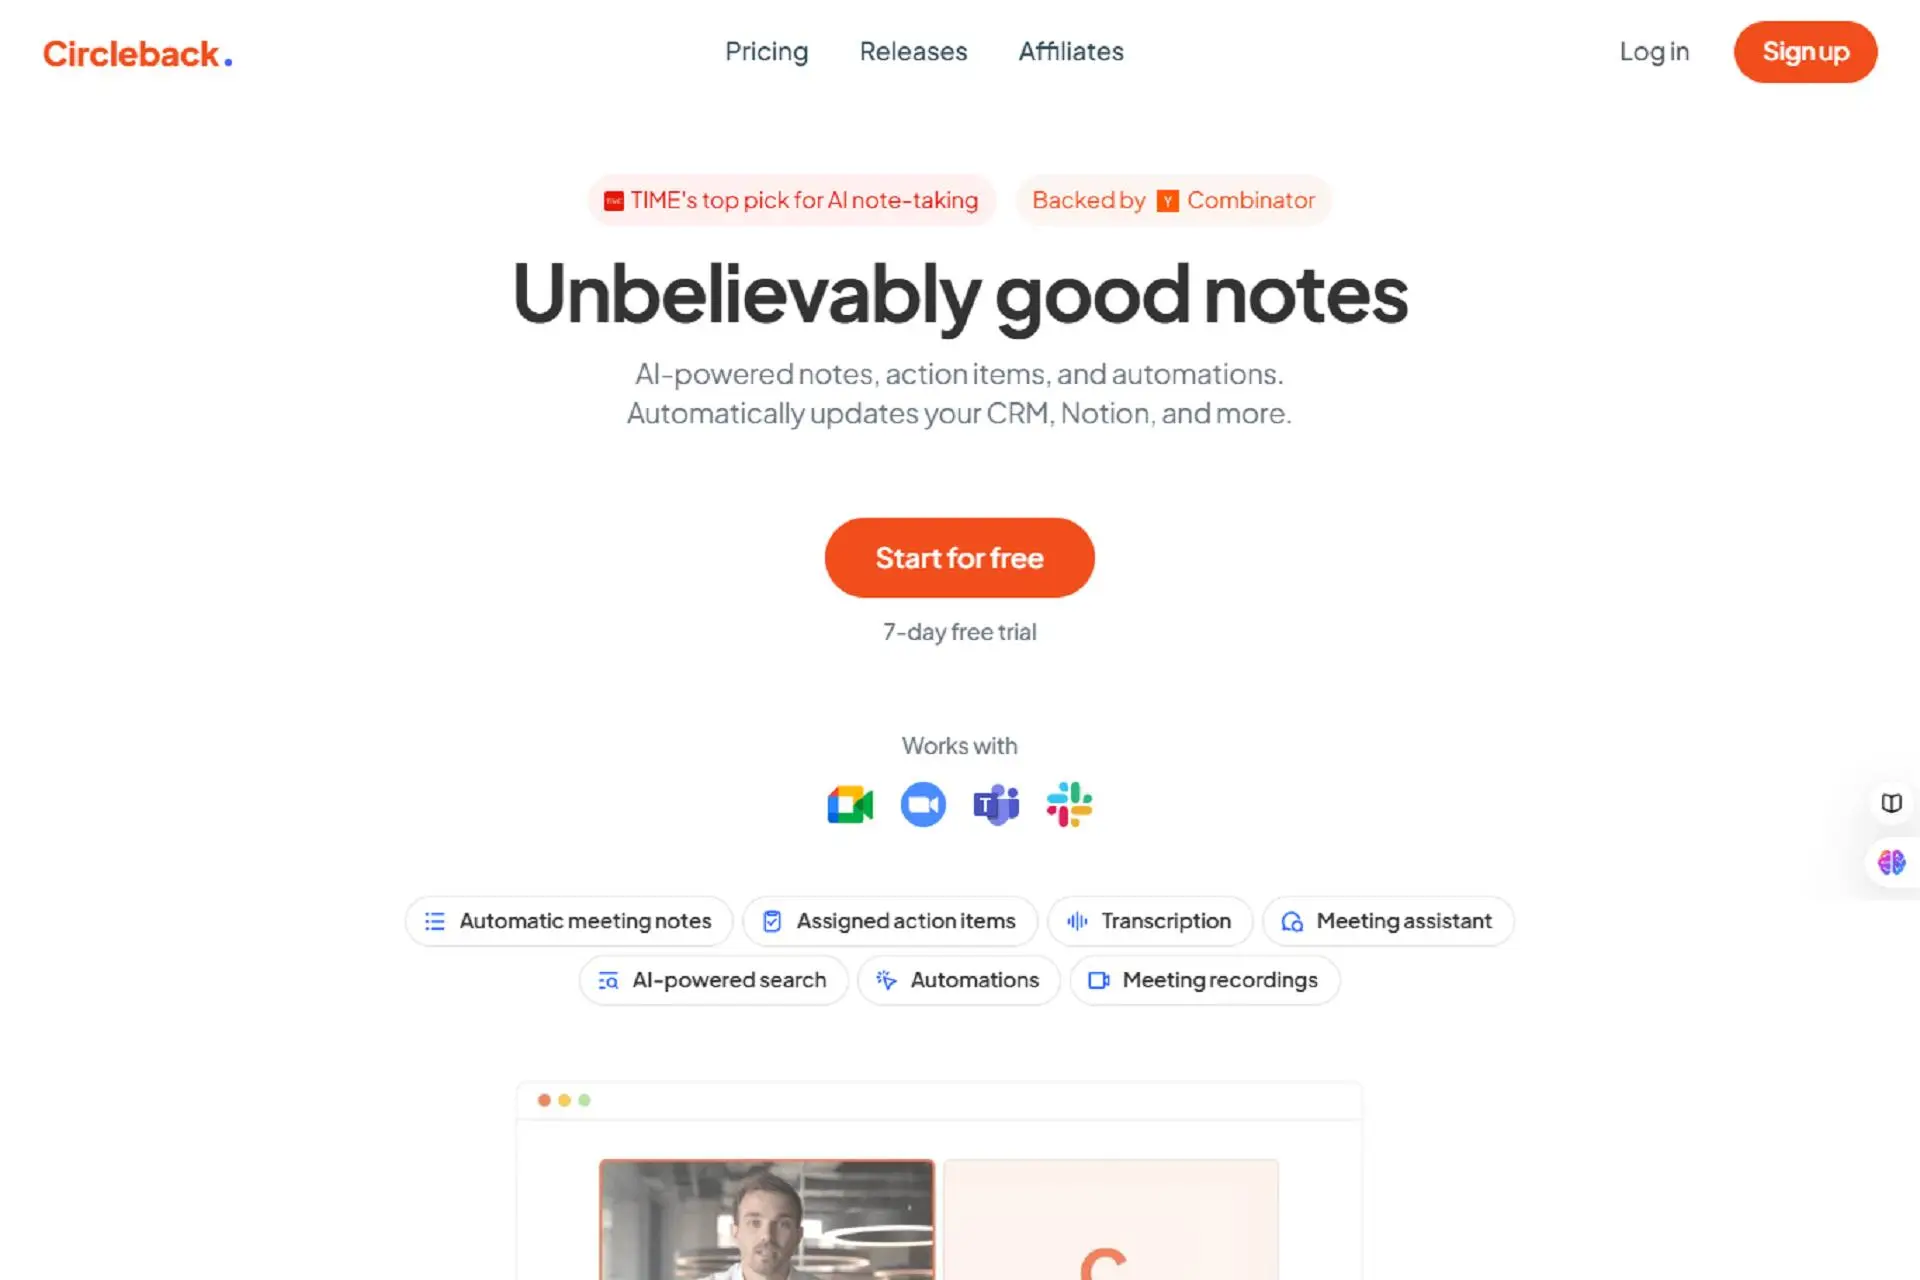The image size is (1920, 1280).
Task: Click the Start for free button
Action: pos(959,557)
